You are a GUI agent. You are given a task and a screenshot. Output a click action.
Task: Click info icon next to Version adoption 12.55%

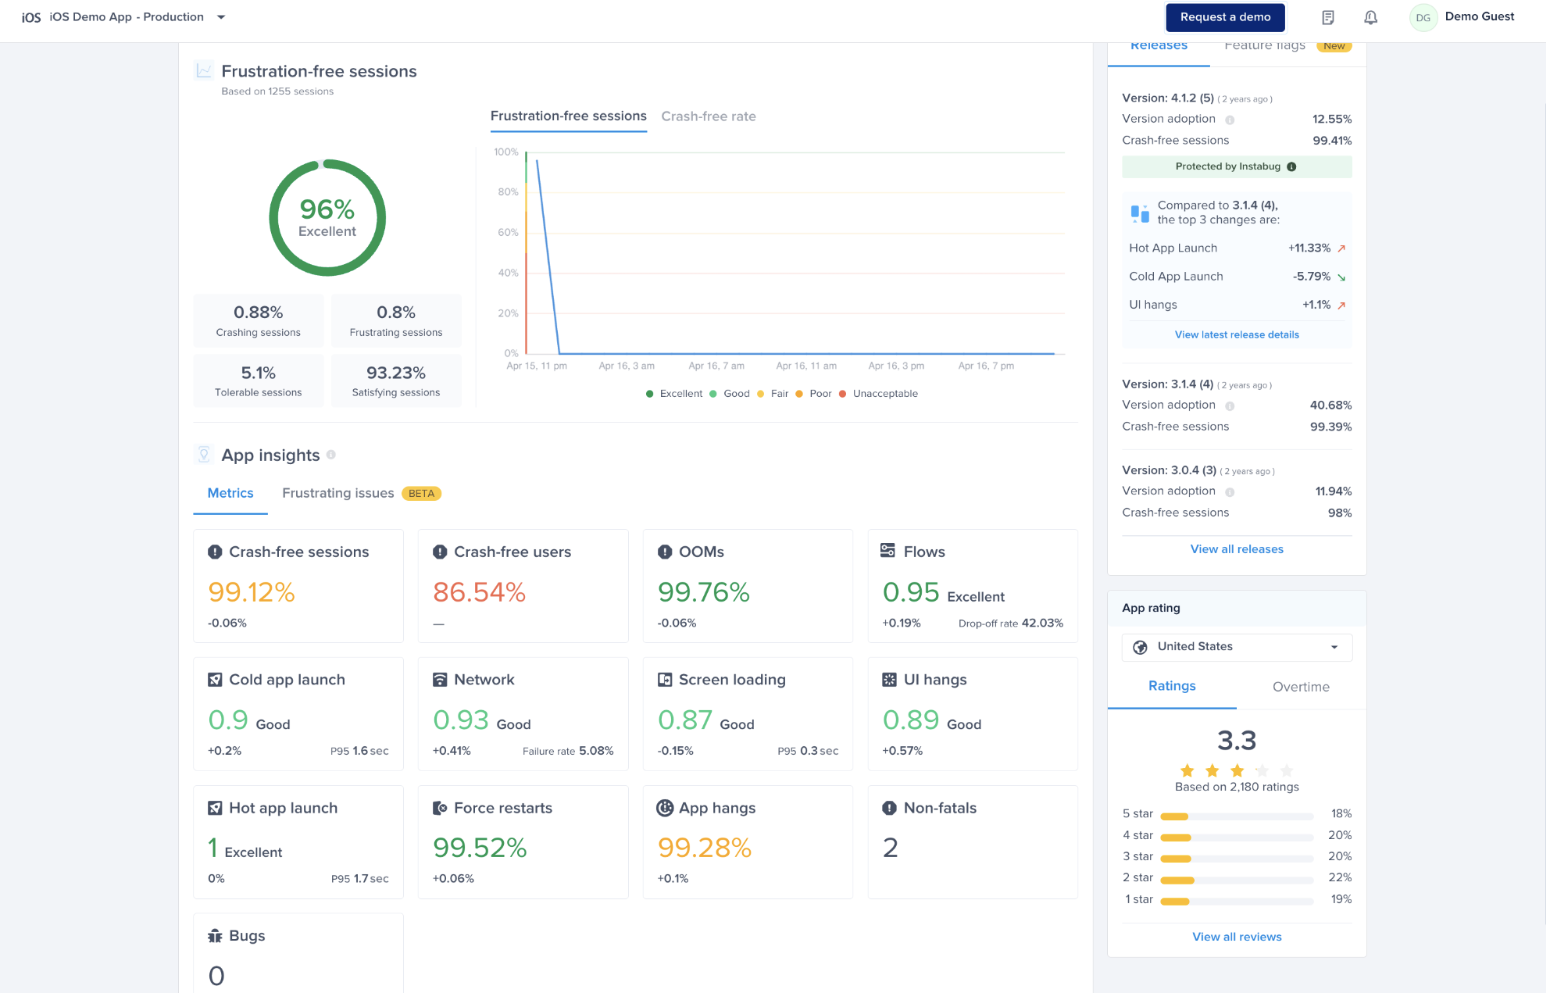[1230, 120]
